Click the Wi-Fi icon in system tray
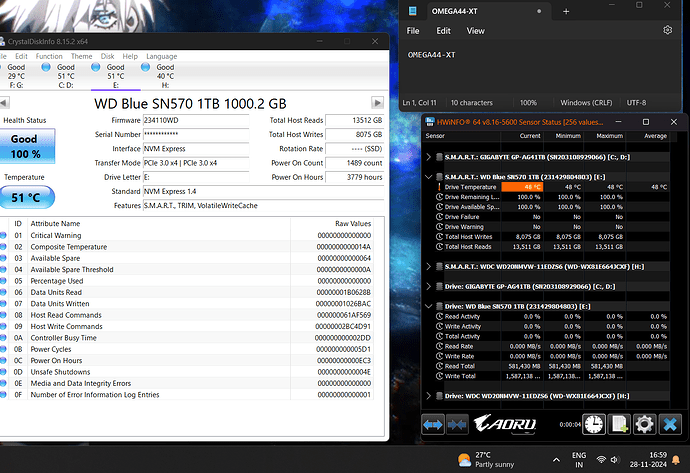 click(x=601, y=460)
